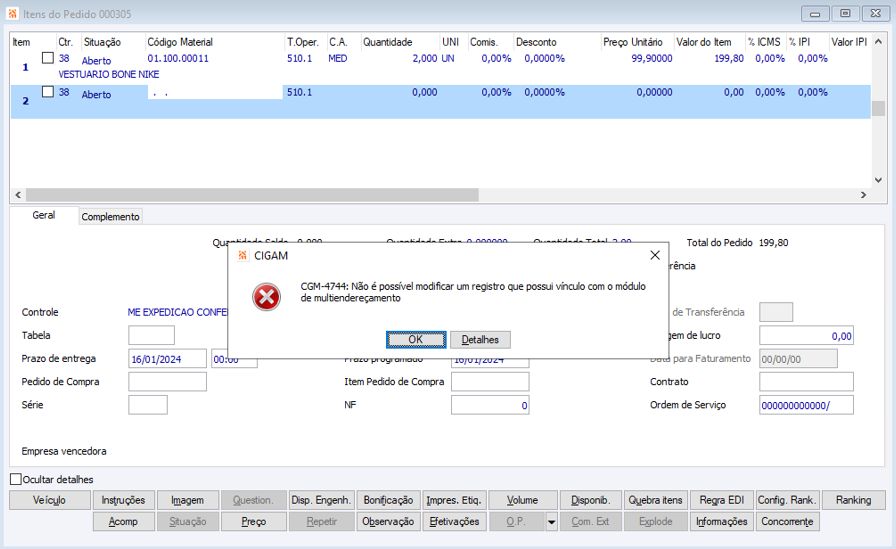Switch to the Complemento tab
The width and height of the screenshot is (896, 549).
110,217
